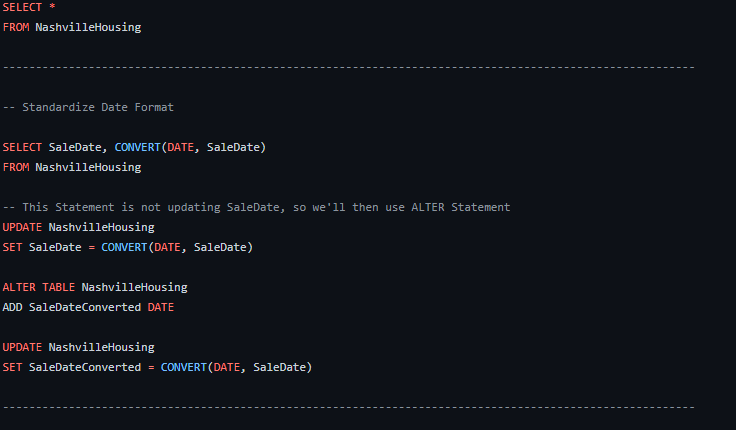Viewport: 736px width, 430px height.
Task: Click CONVERT in the final SET line
Action: coord(184,367)
